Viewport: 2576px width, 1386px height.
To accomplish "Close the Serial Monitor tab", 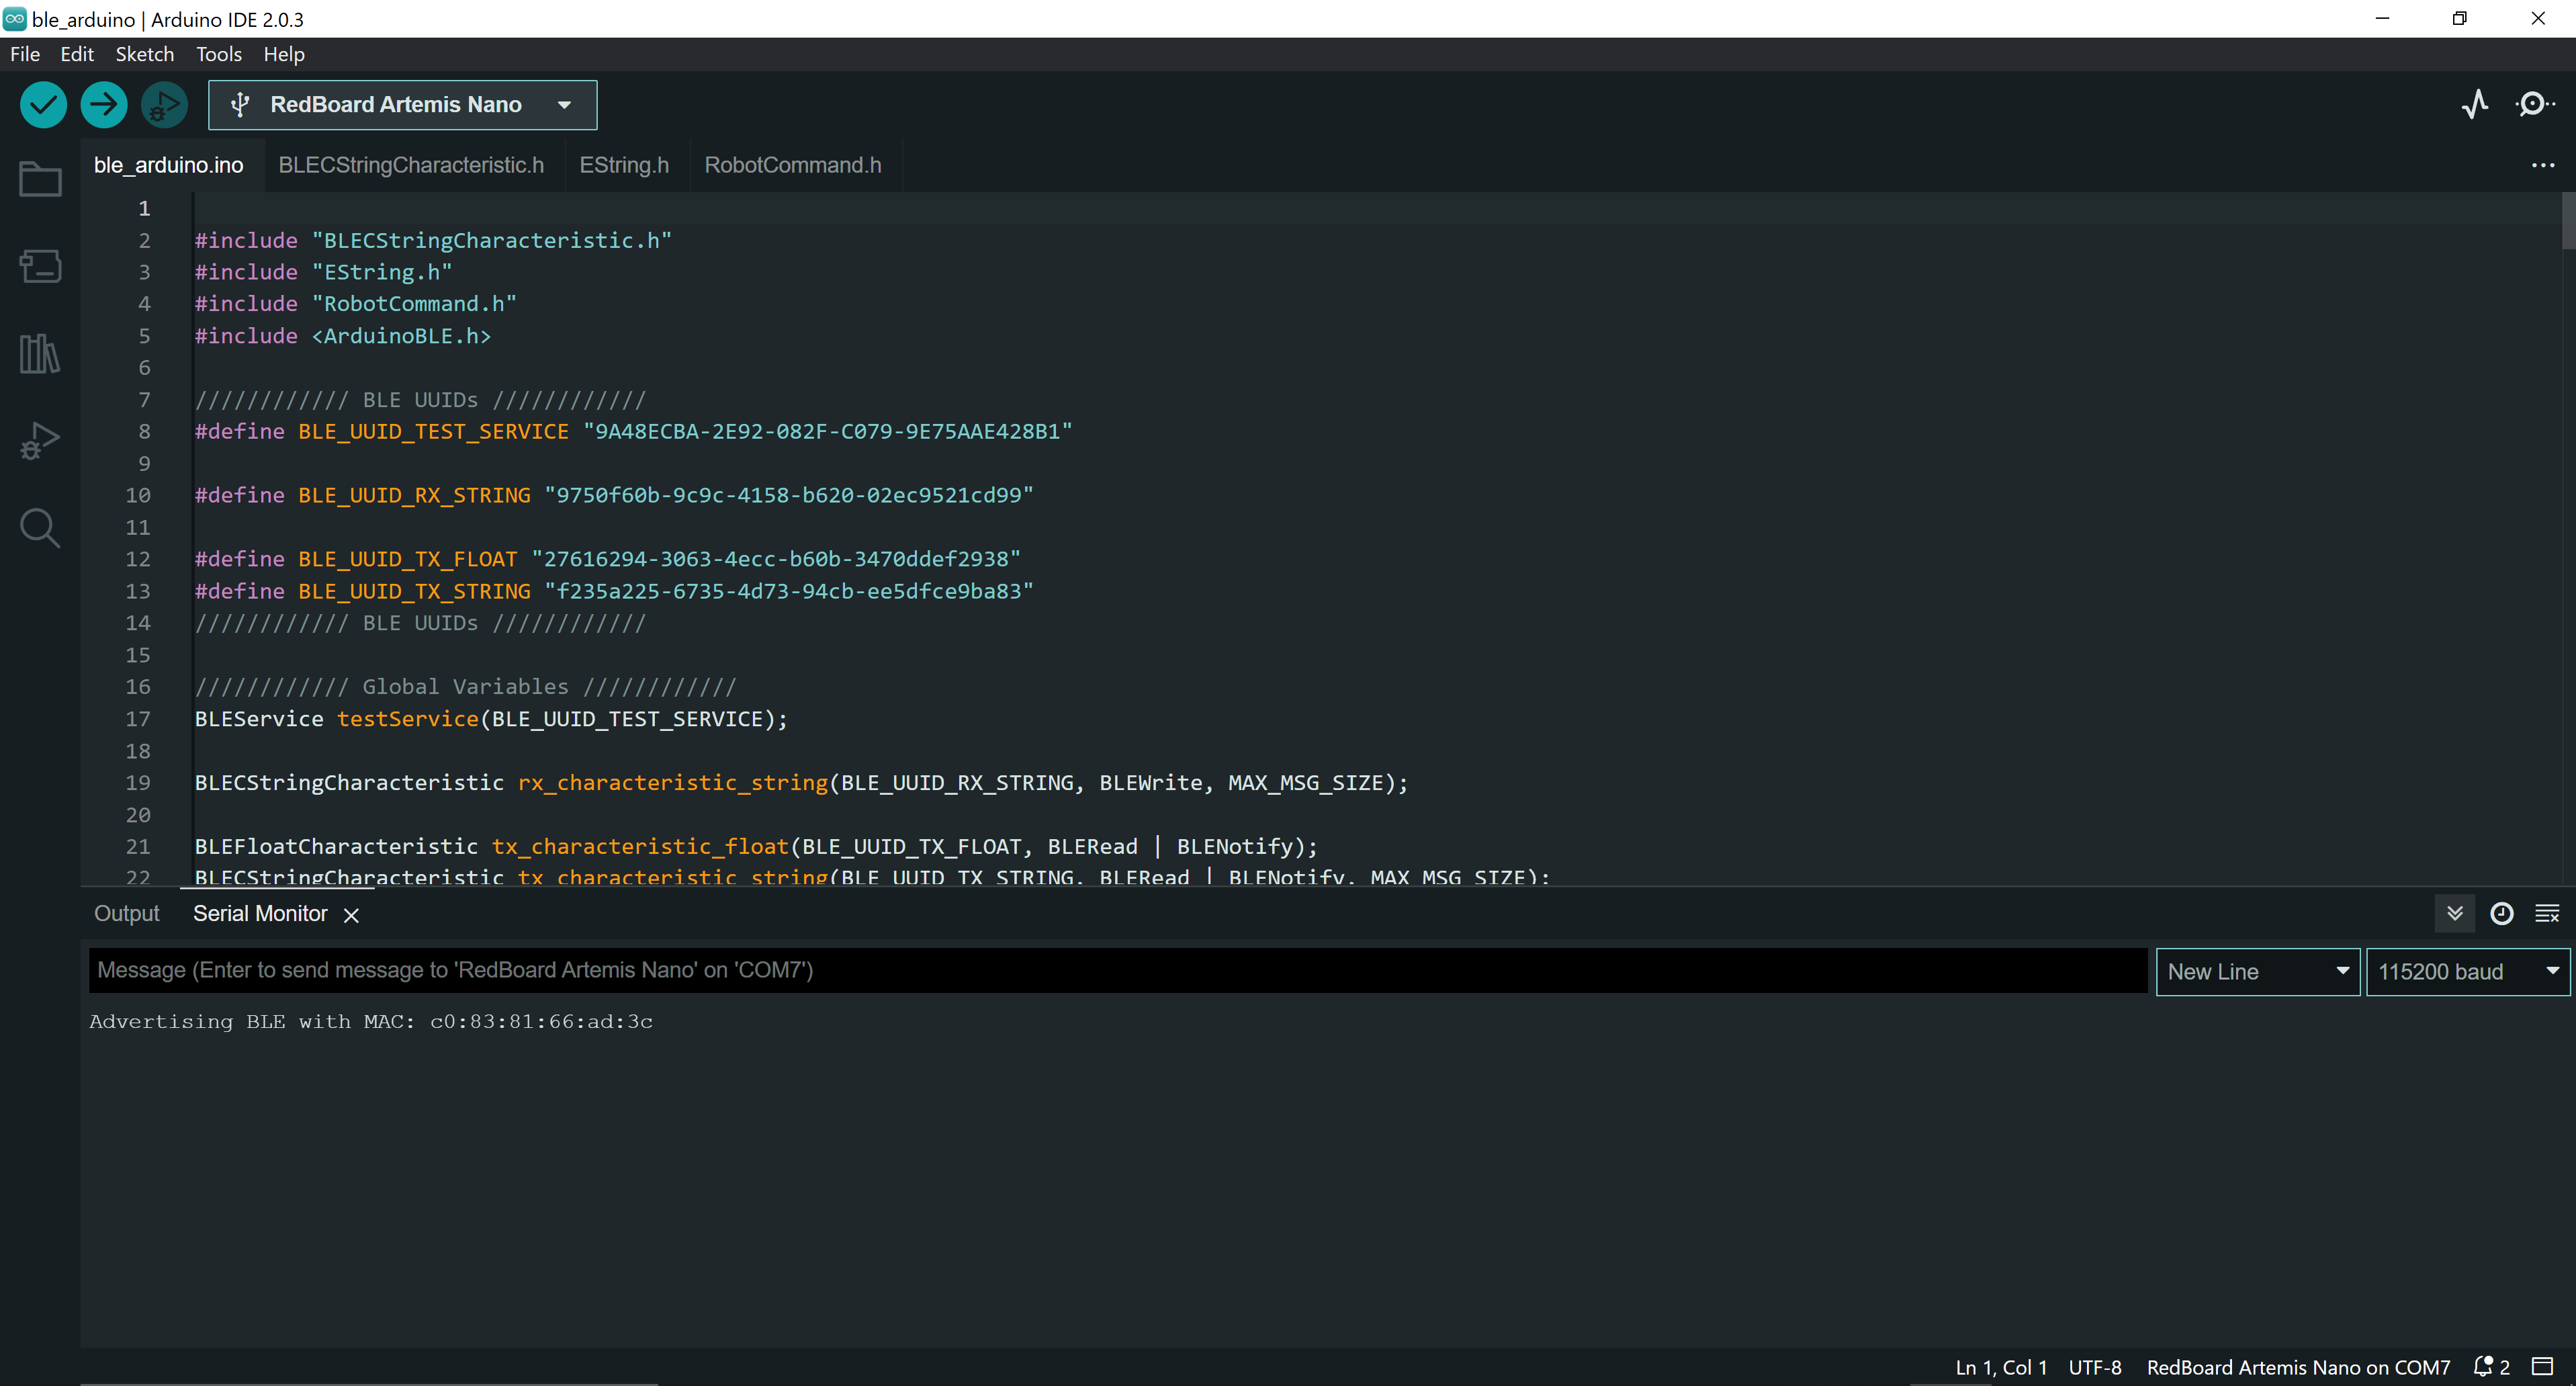I will point(351,915).
